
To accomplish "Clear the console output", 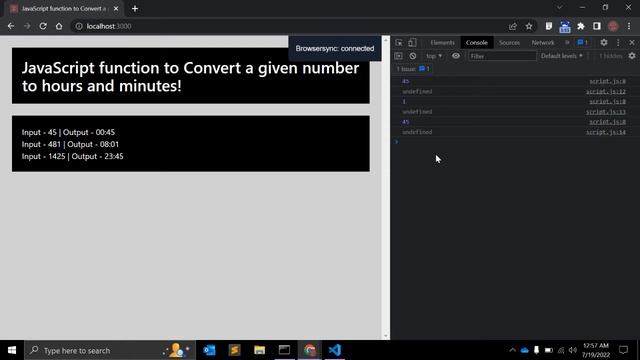I will tap(413, 56).
